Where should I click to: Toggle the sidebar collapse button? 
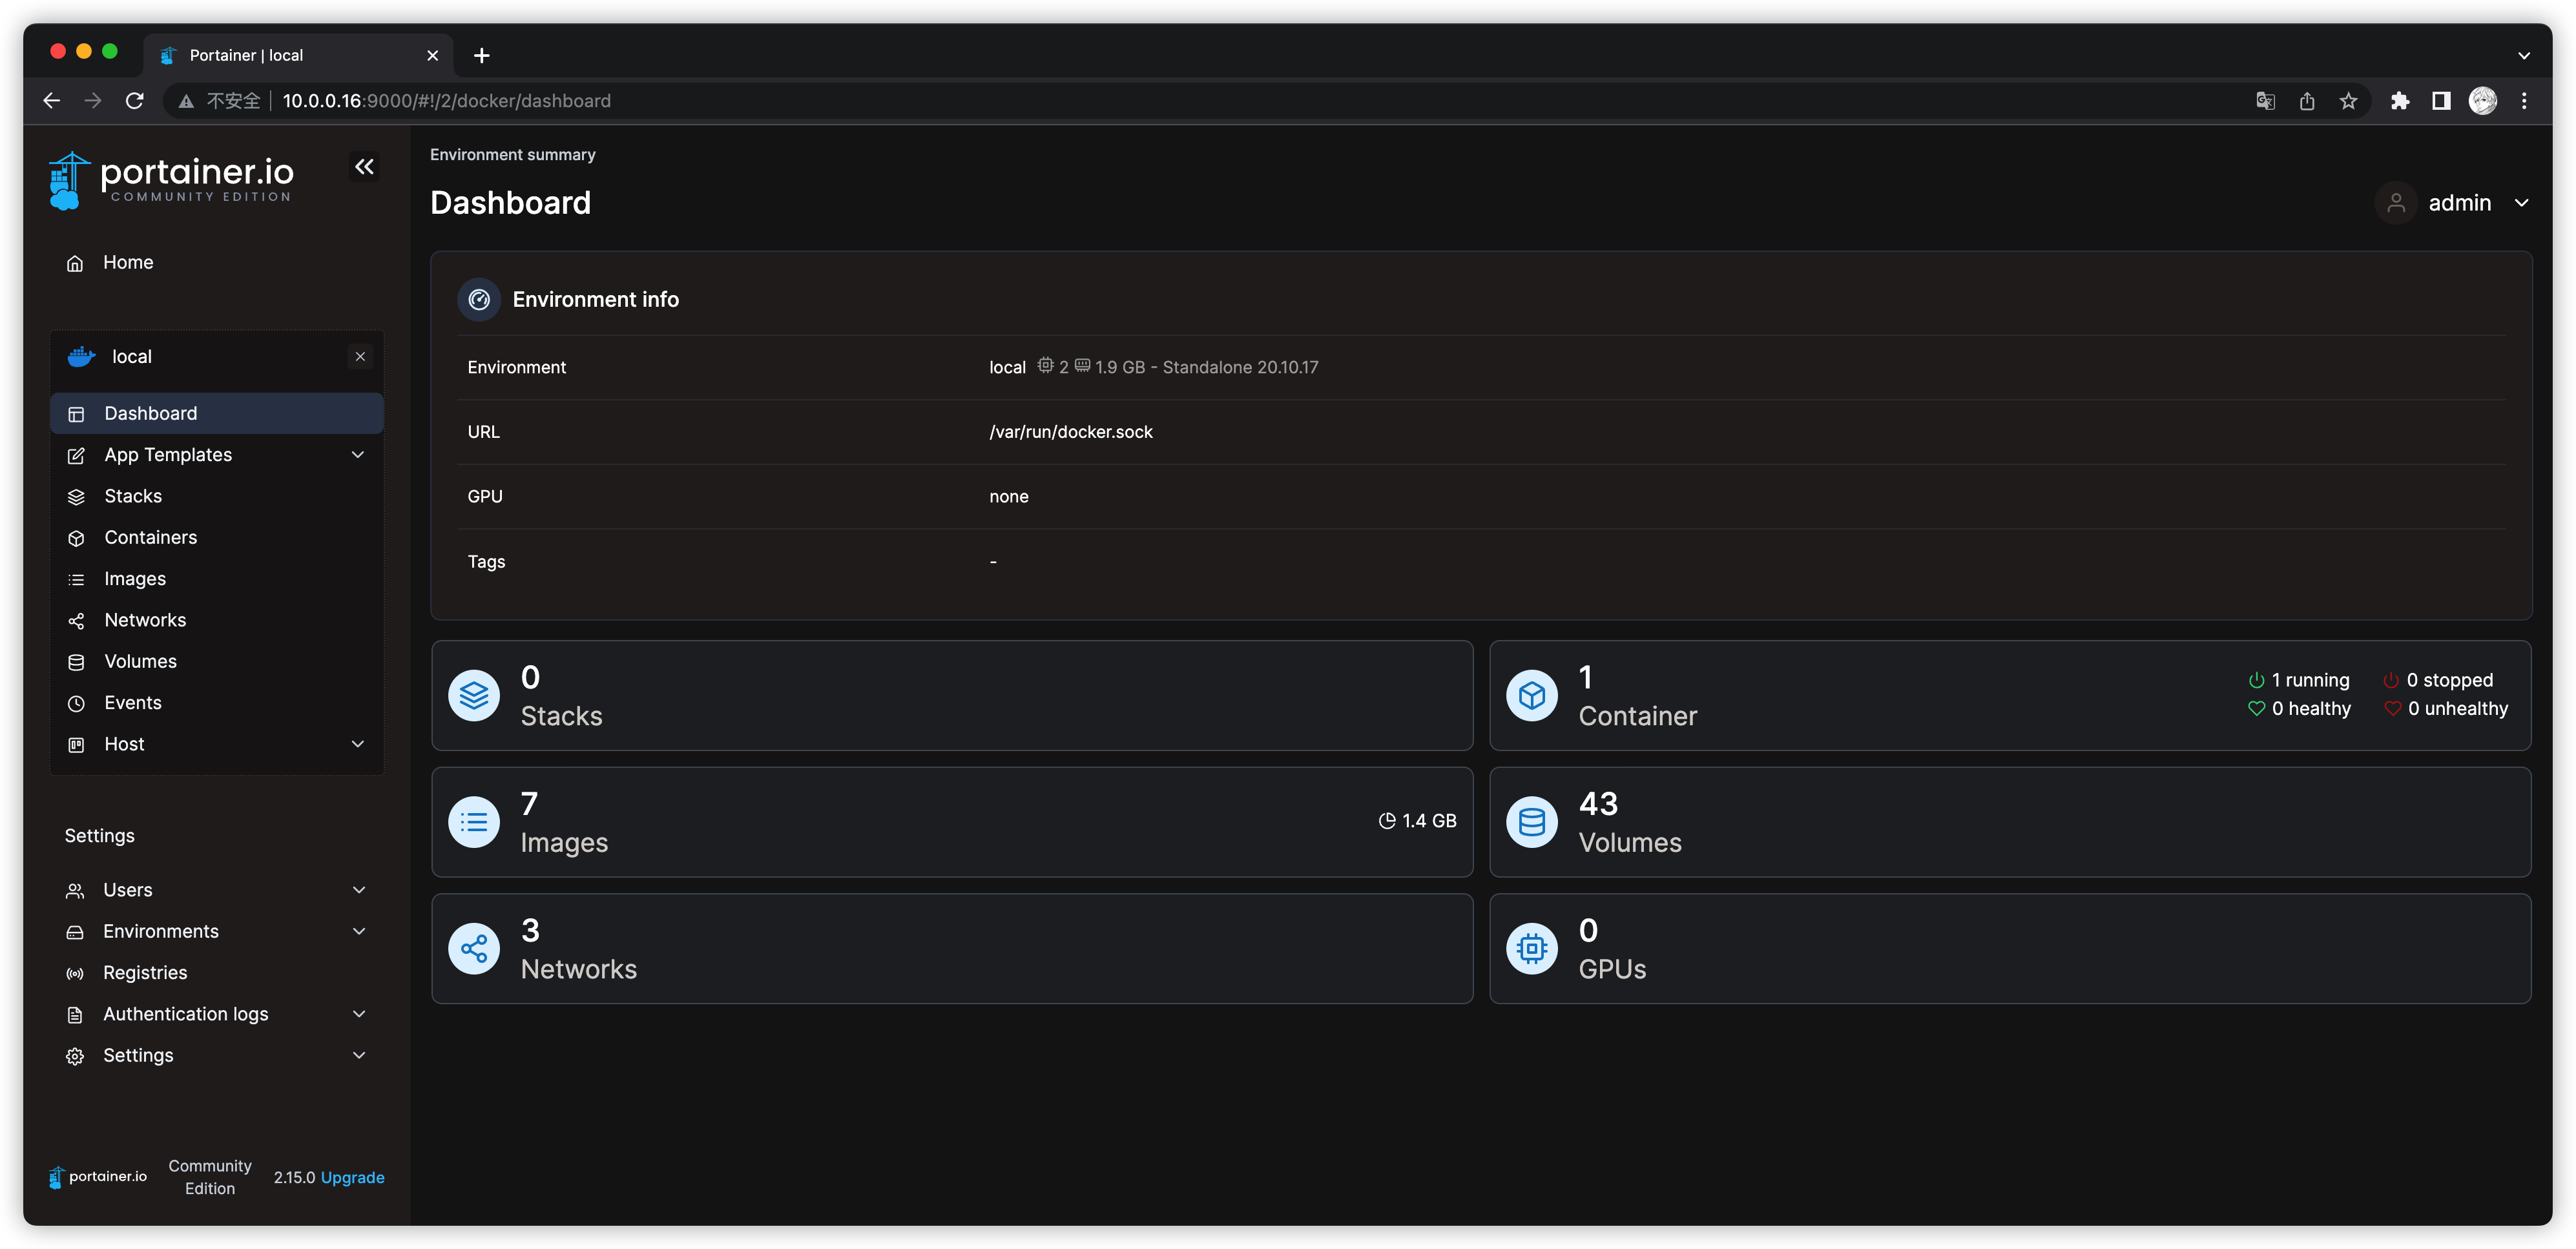tap(365, 166)
